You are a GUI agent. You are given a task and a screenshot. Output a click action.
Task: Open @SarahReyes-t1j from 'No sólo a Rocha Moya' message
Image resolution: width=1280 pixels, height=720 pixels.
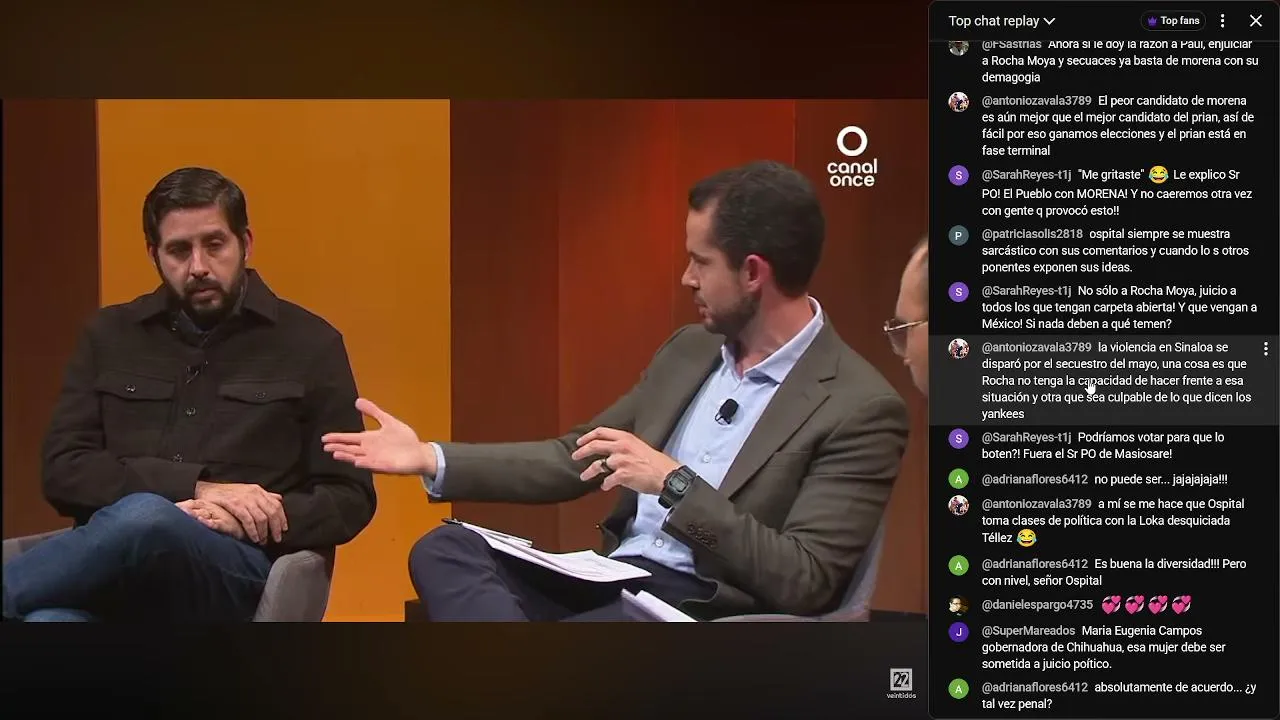point(1026,291)
